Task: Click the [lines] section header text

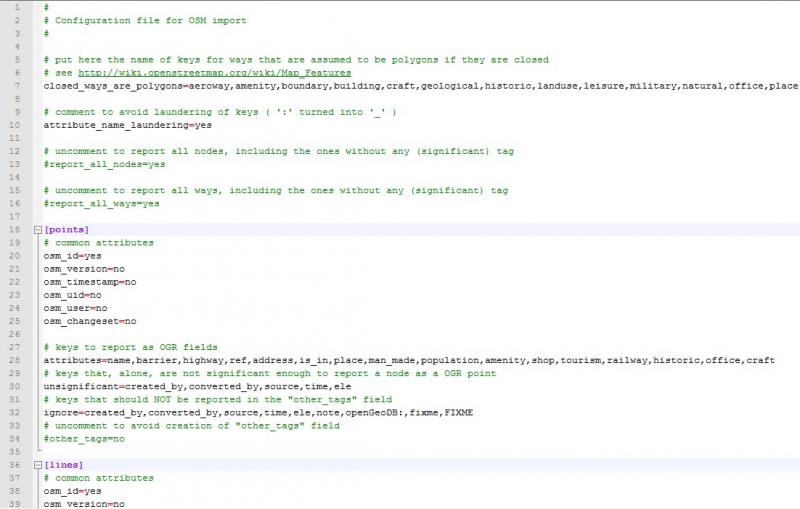Action: click(64, 465)
